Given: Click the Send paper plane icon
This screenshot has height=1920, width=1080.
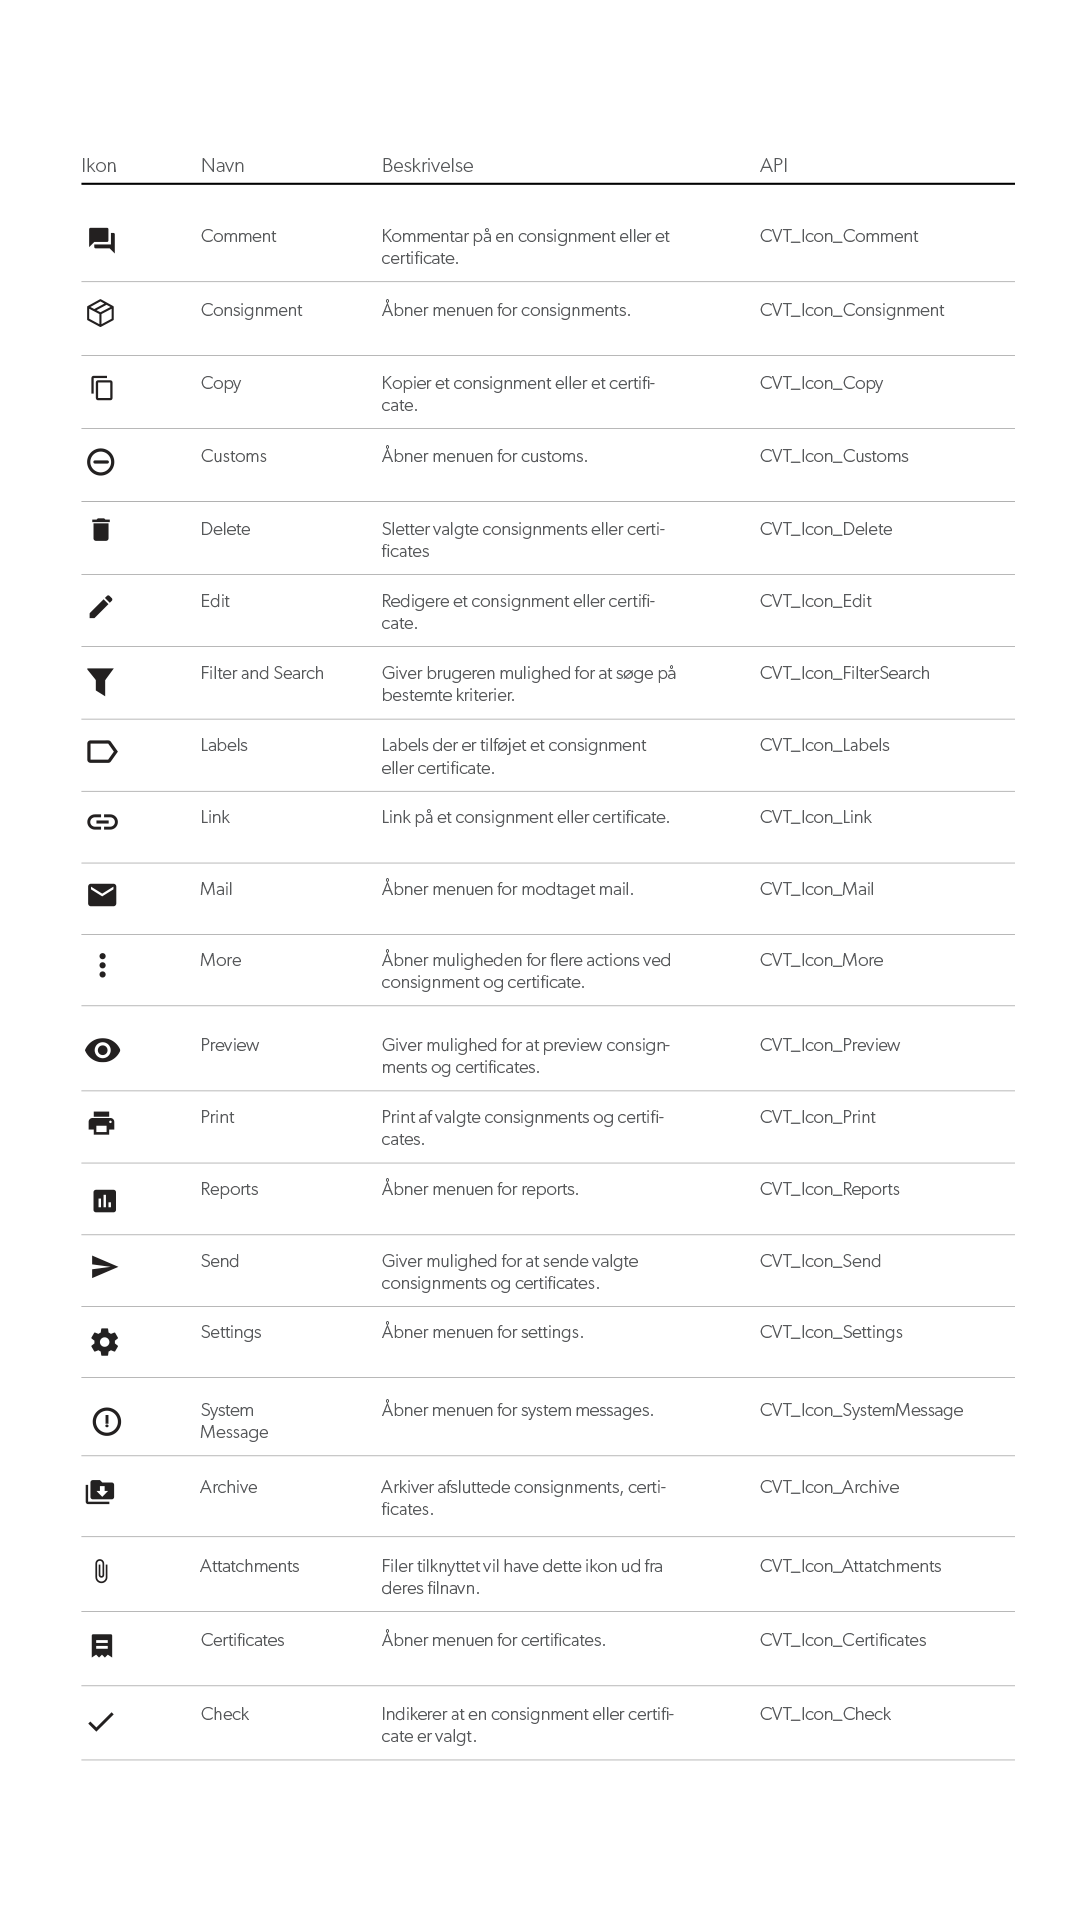Looking at the screenshot, I should 104,1267.
